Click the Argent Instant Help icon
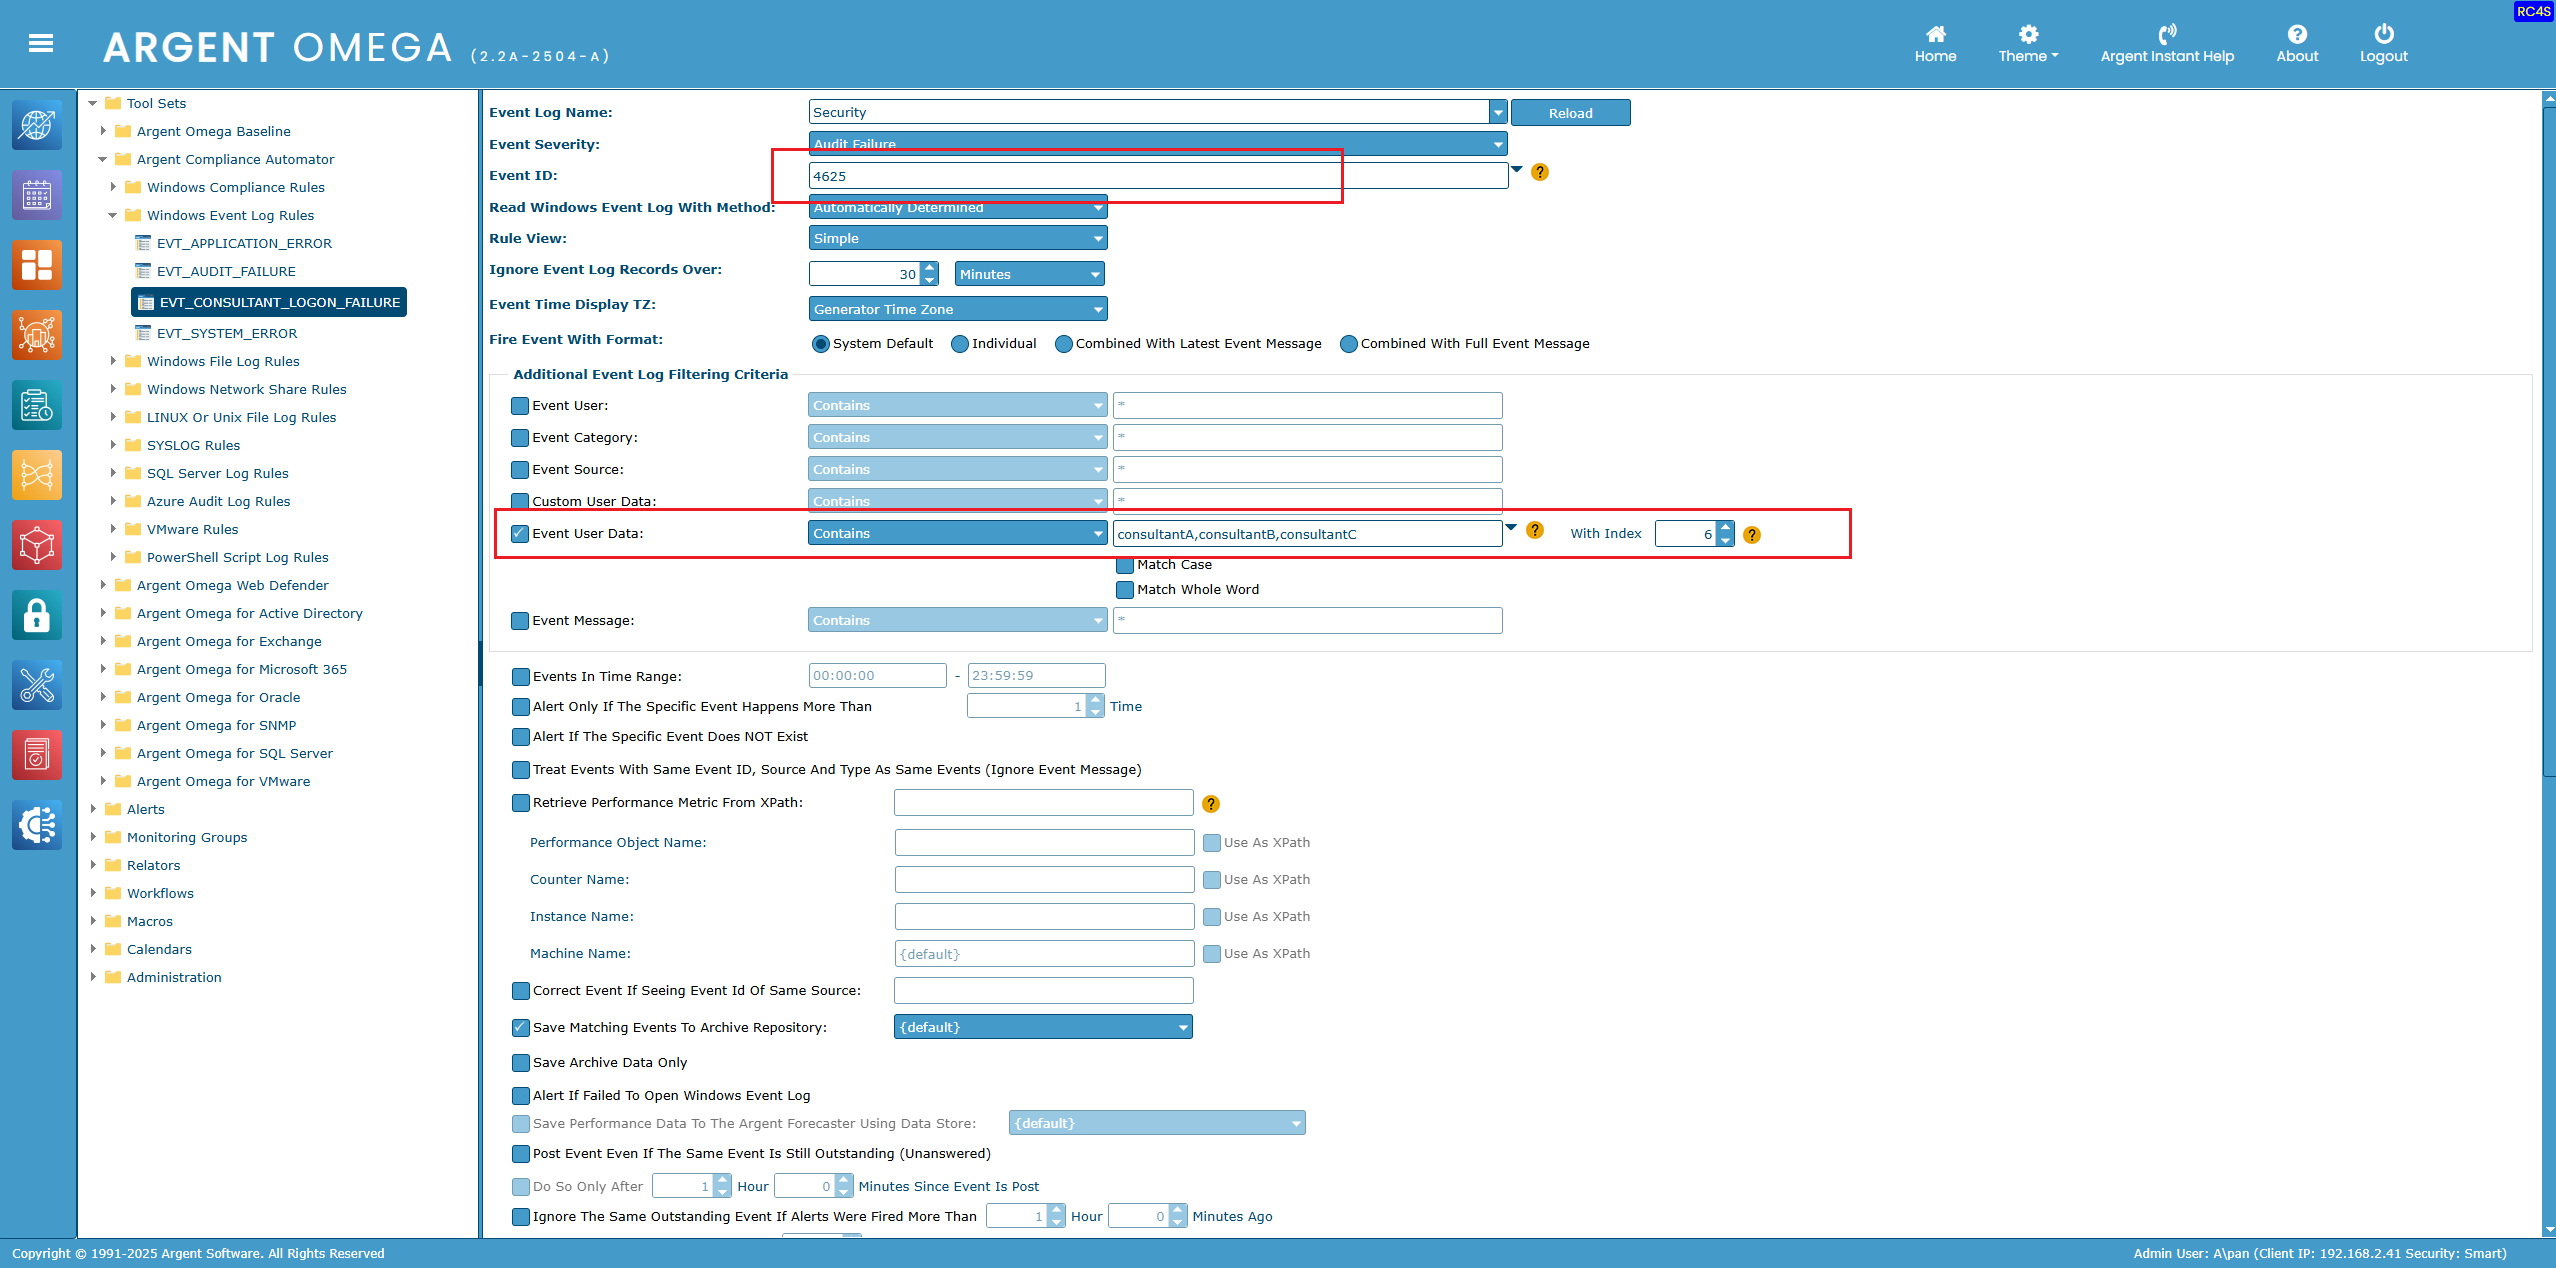Image resolution: width=2556 pixels, height=1268 pixels. (x=2166, y=34)
